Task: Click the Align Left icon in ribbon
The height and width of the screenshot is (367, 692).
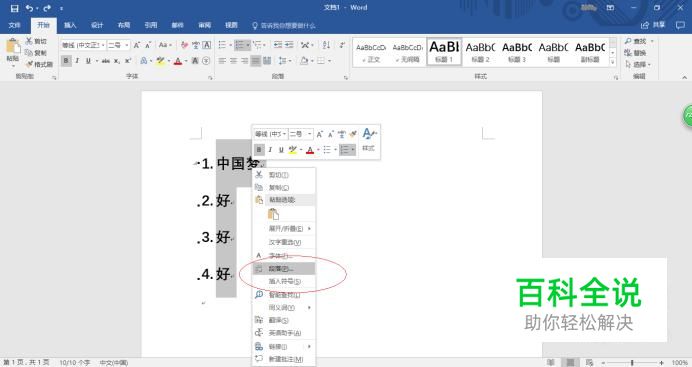Action: 222,61
